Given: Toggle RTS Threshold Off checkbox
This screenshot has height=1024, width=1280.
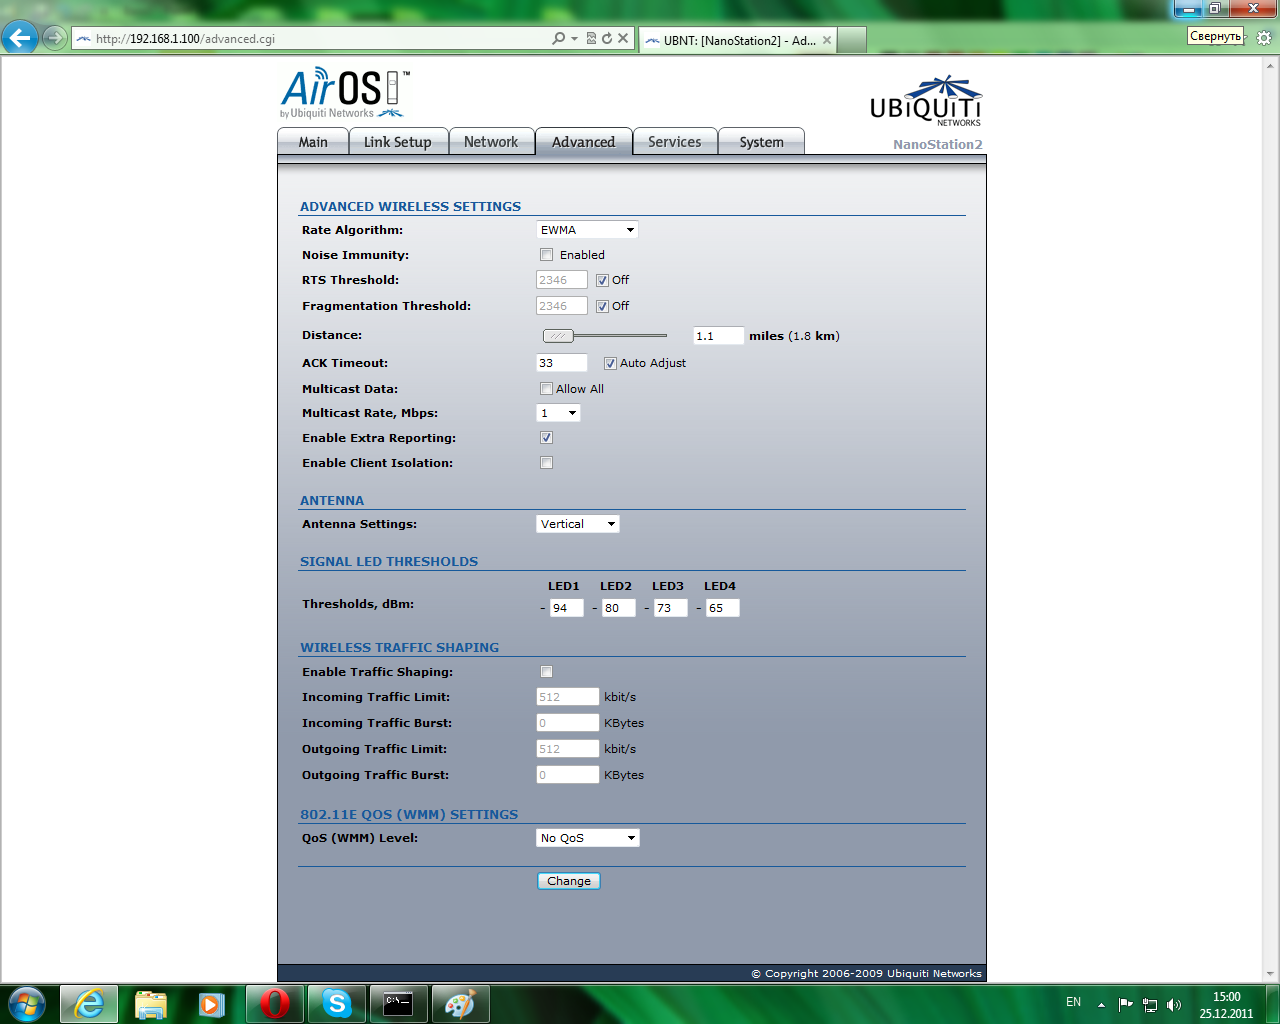Looking at the screenshot, I should coord(602,280).
